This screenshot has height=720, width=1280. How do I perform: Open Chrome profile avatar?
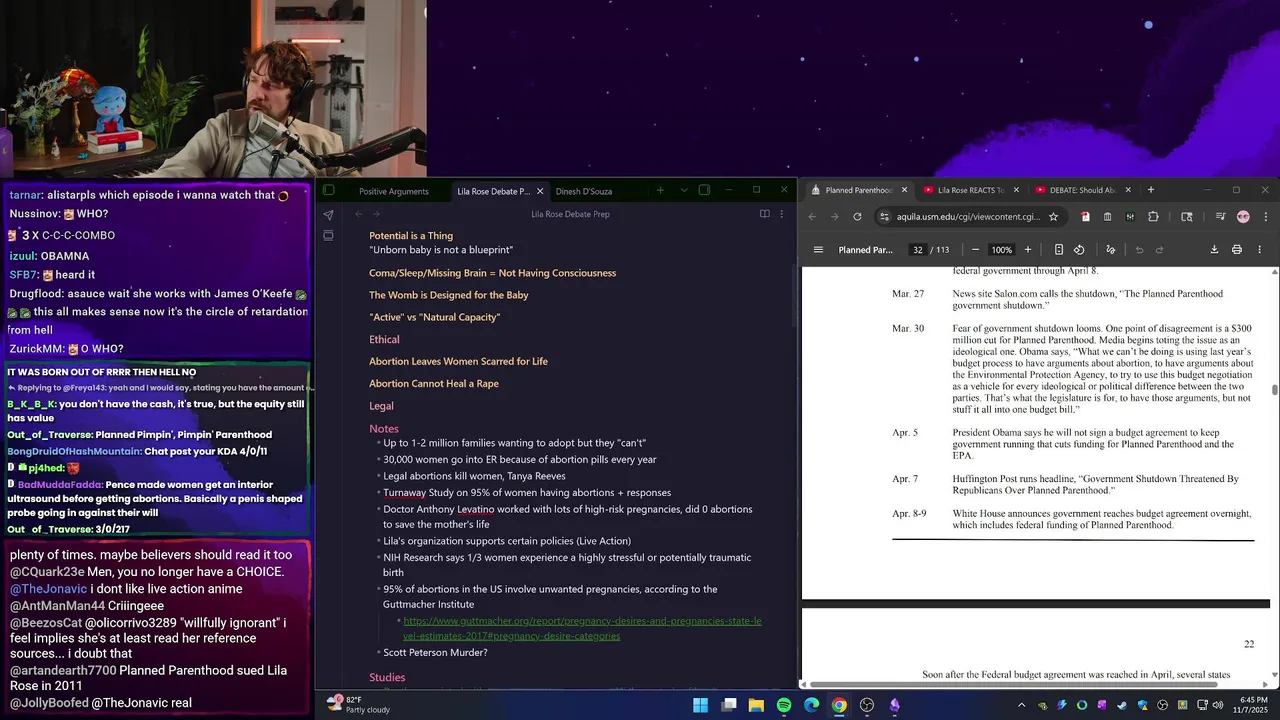[x=1243, y=217]
